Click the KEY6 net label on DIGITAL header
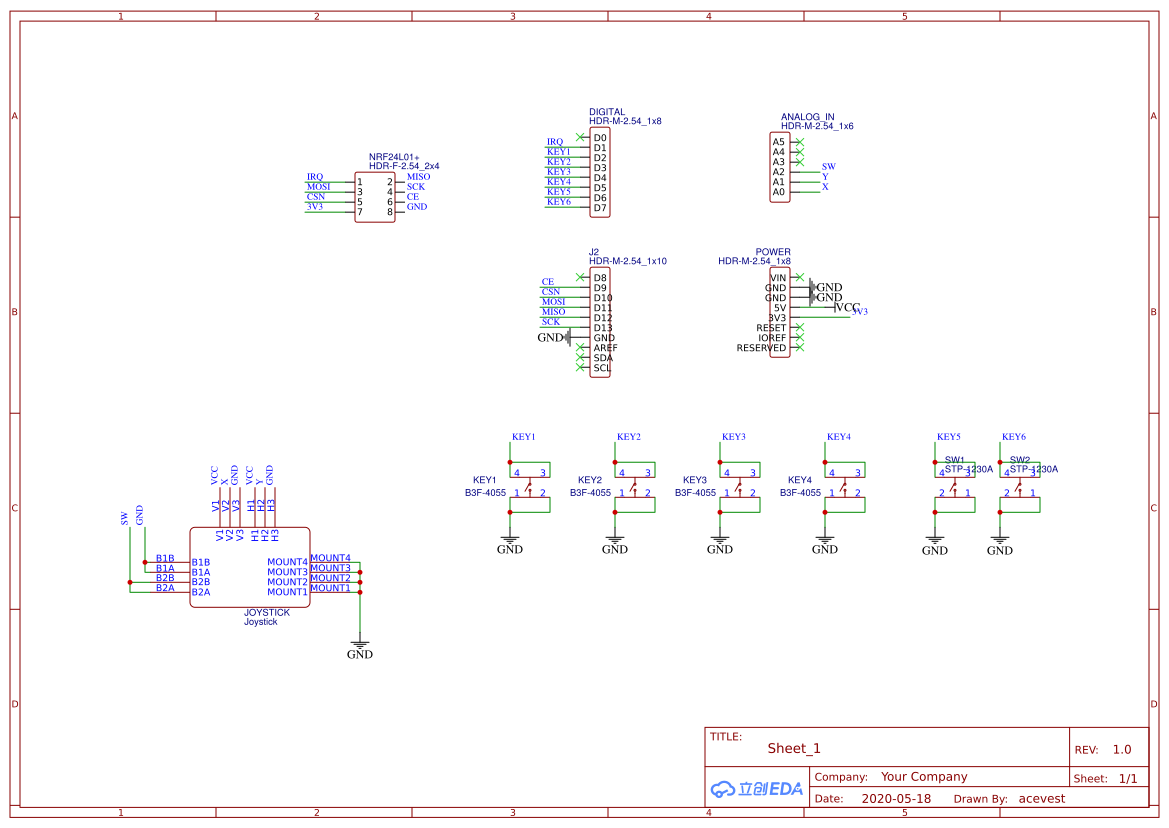 (558, 201)
